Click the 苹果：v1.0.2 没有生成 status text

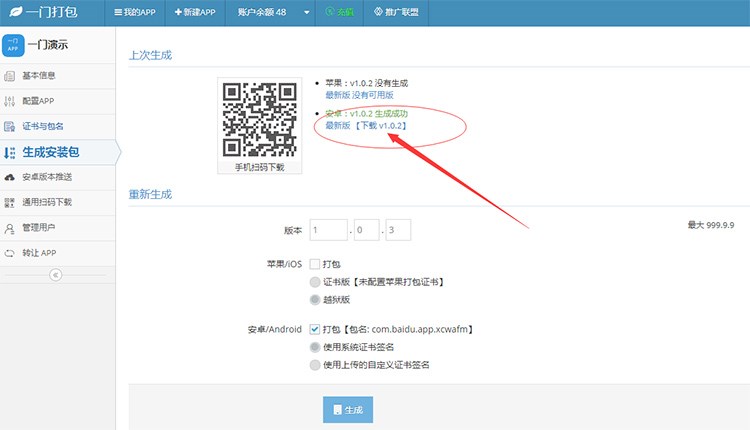click(x=366, y=83)
